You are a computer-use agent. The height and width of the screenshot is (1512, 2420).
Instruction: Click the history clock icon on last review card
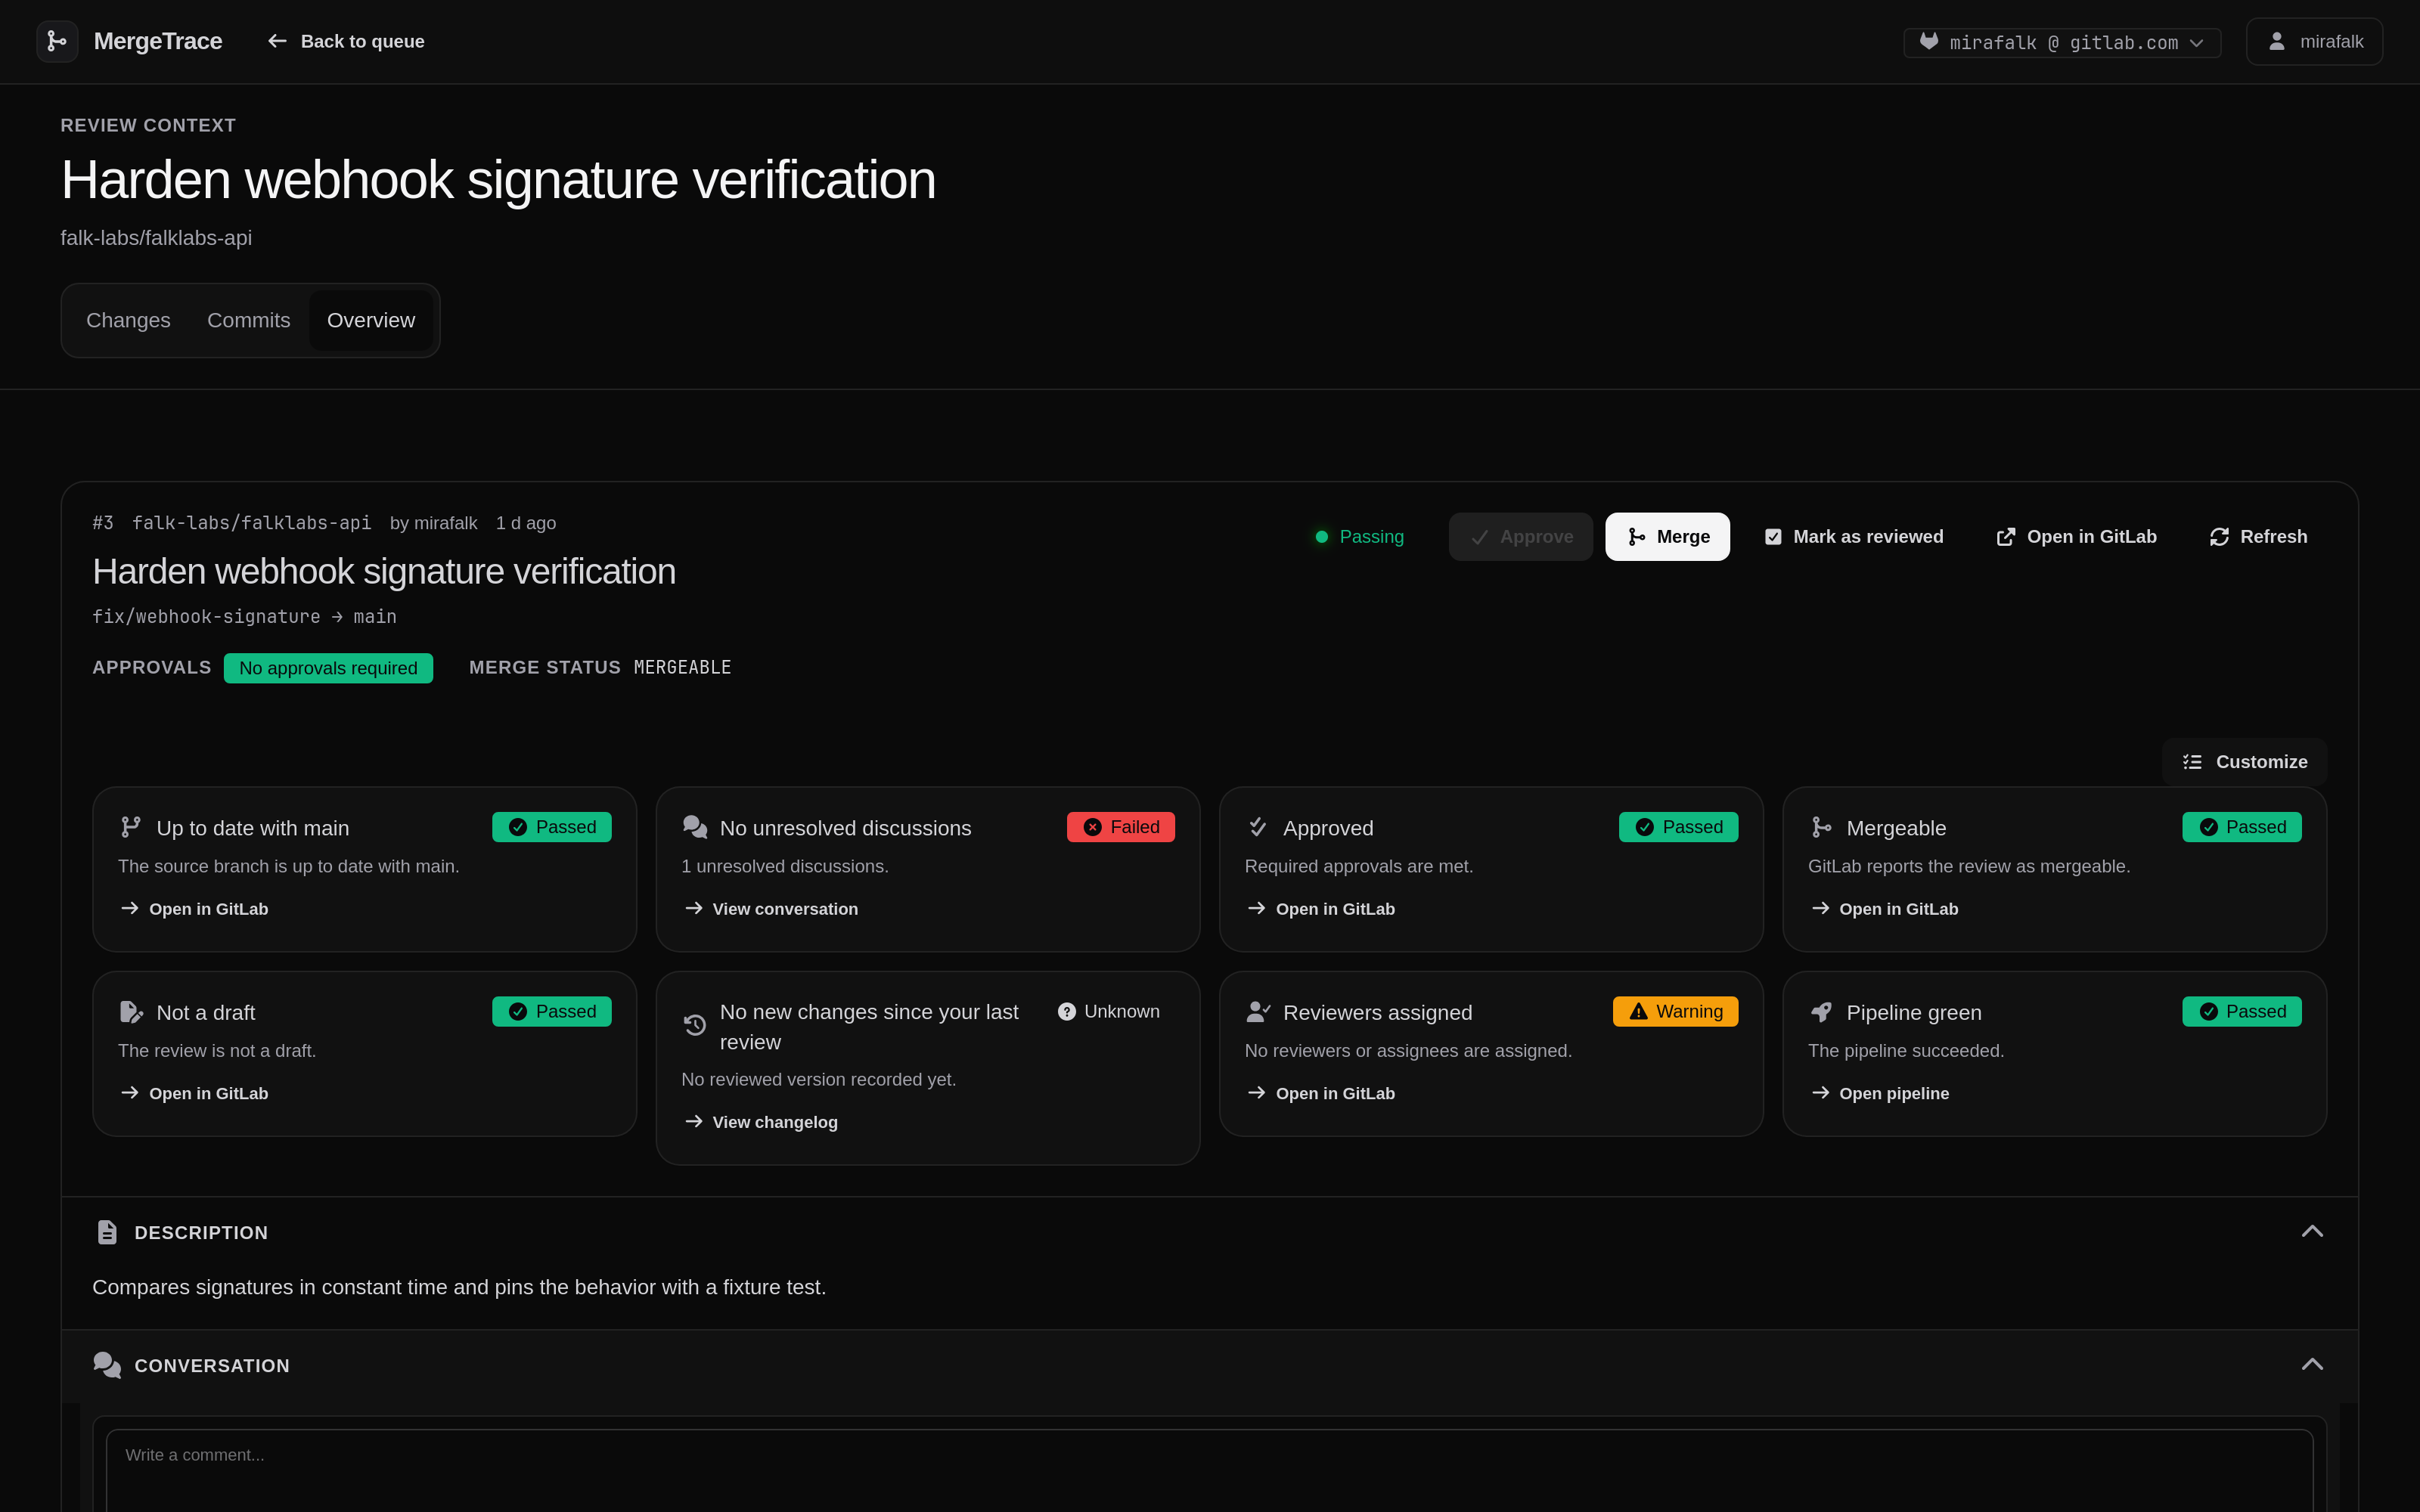[695, 1025]
